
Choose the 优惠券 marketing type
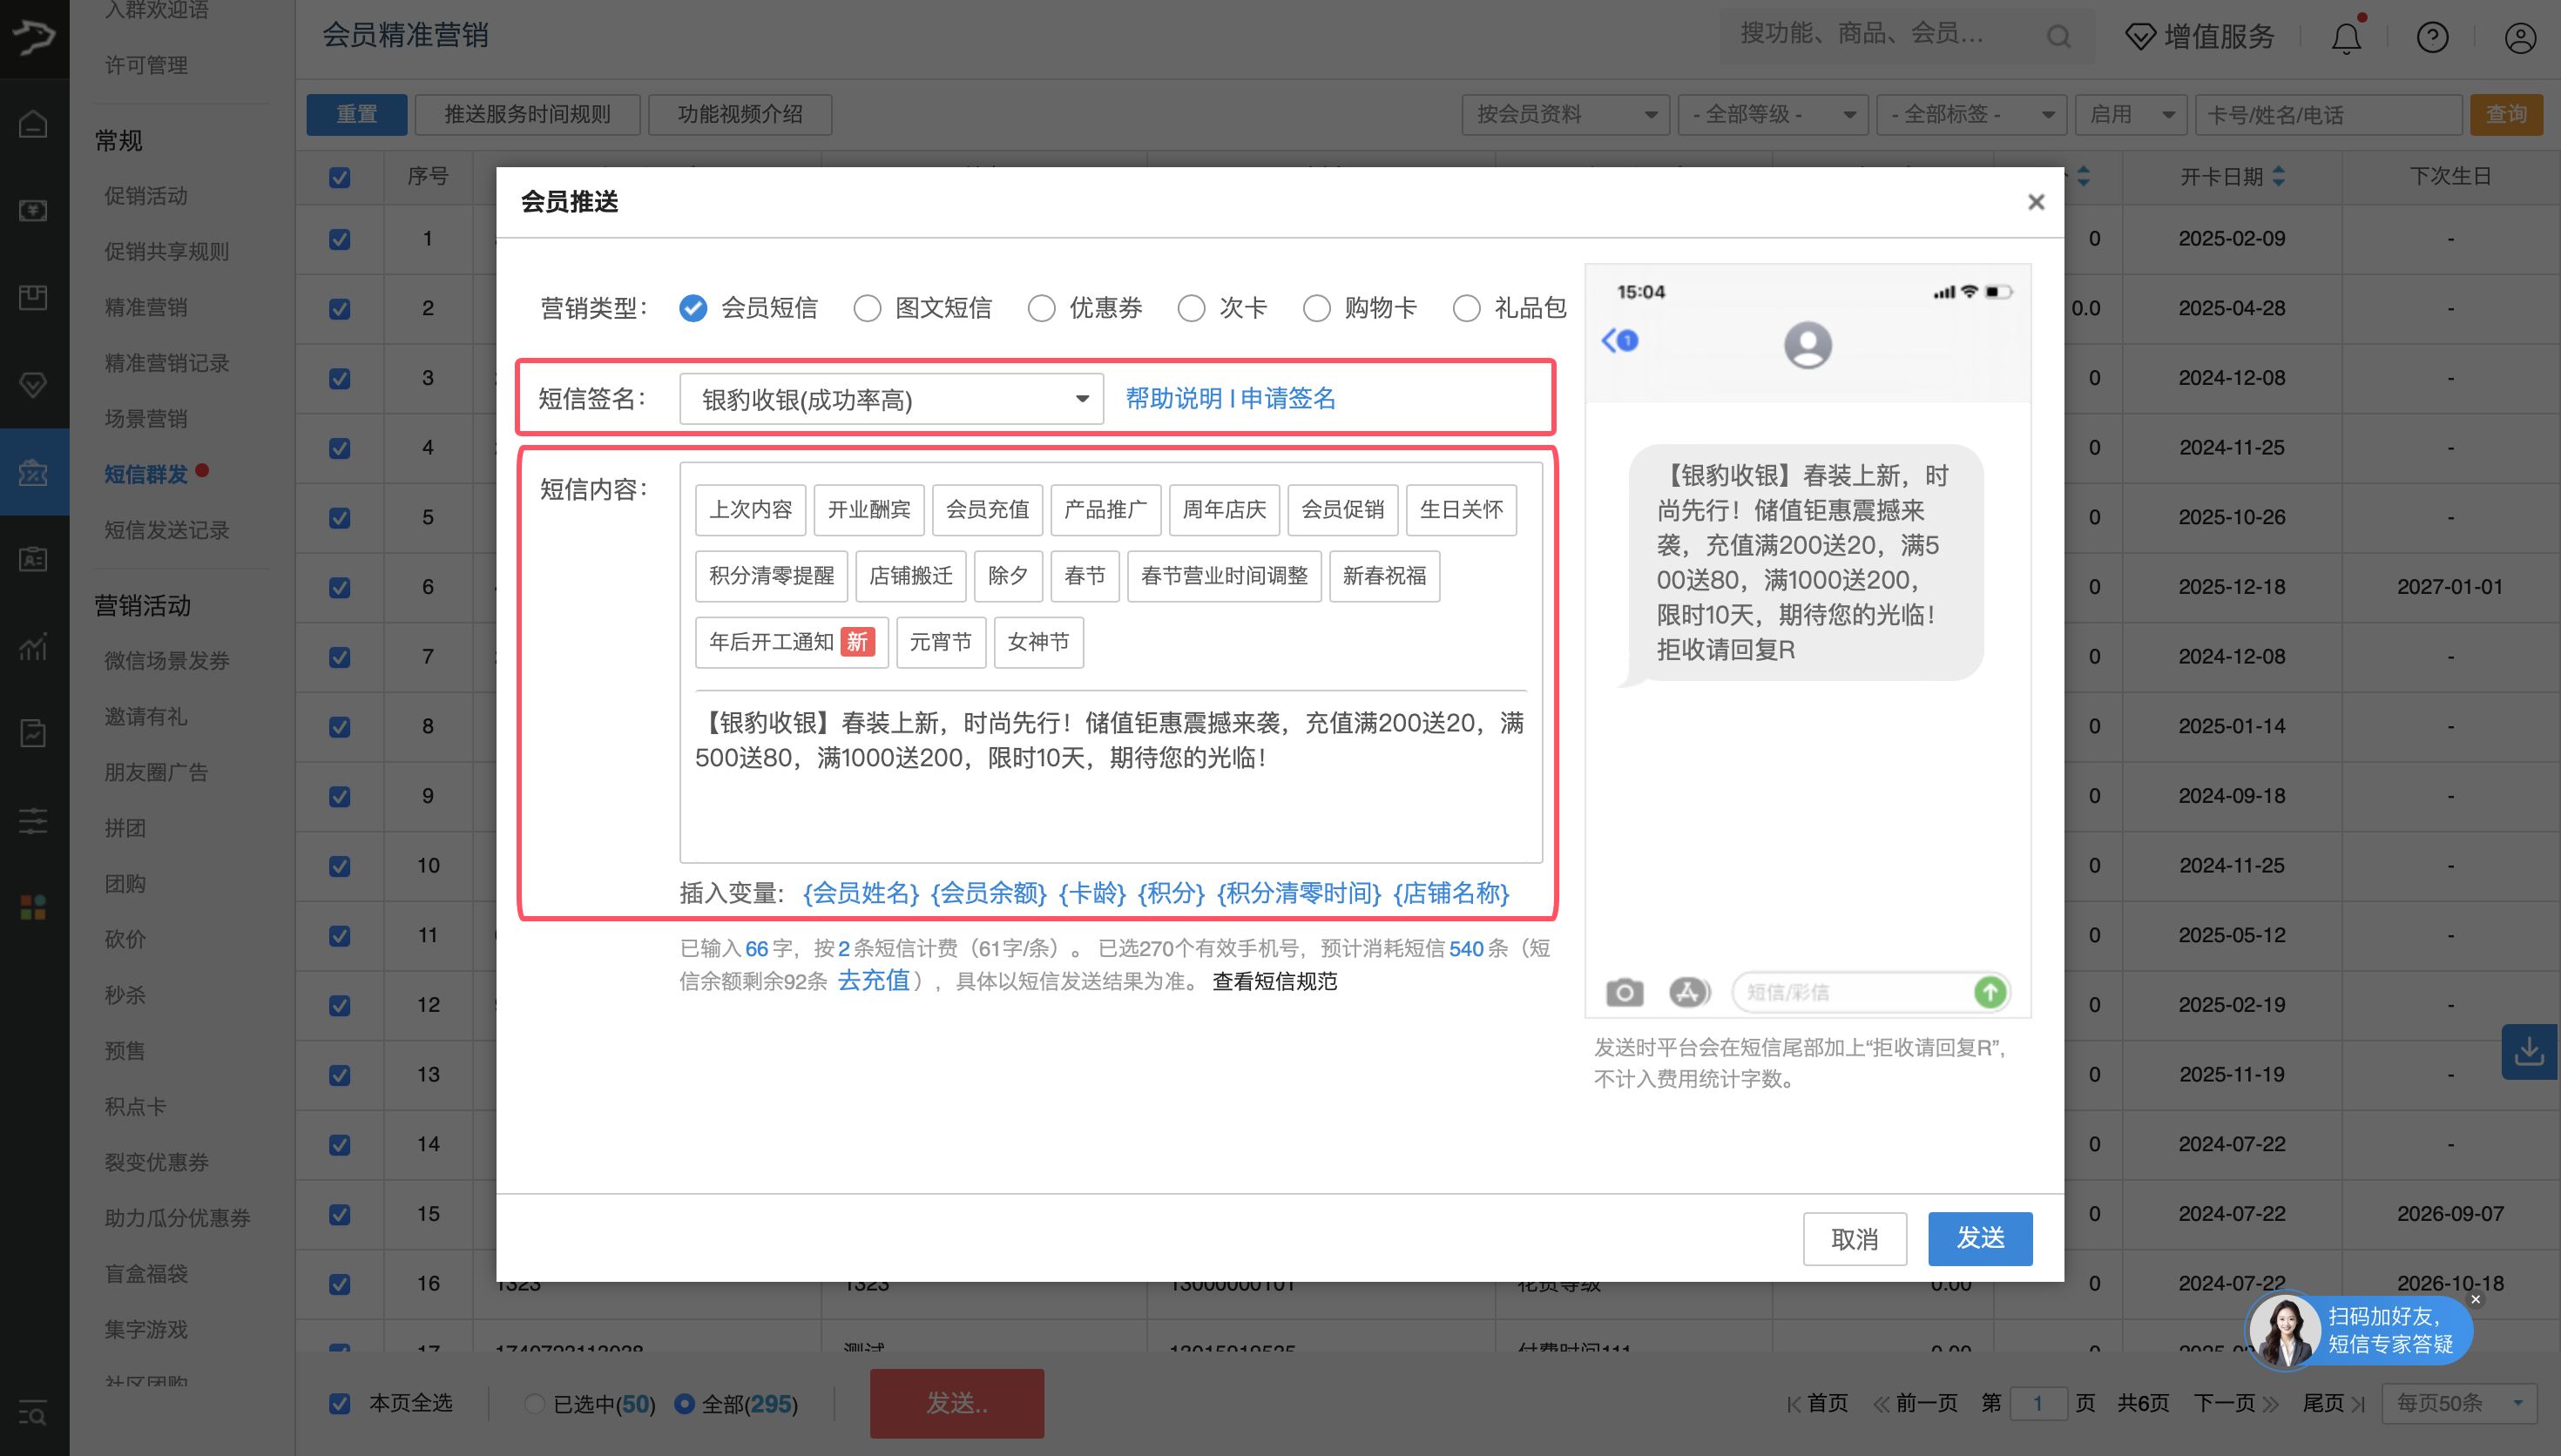1041,308
